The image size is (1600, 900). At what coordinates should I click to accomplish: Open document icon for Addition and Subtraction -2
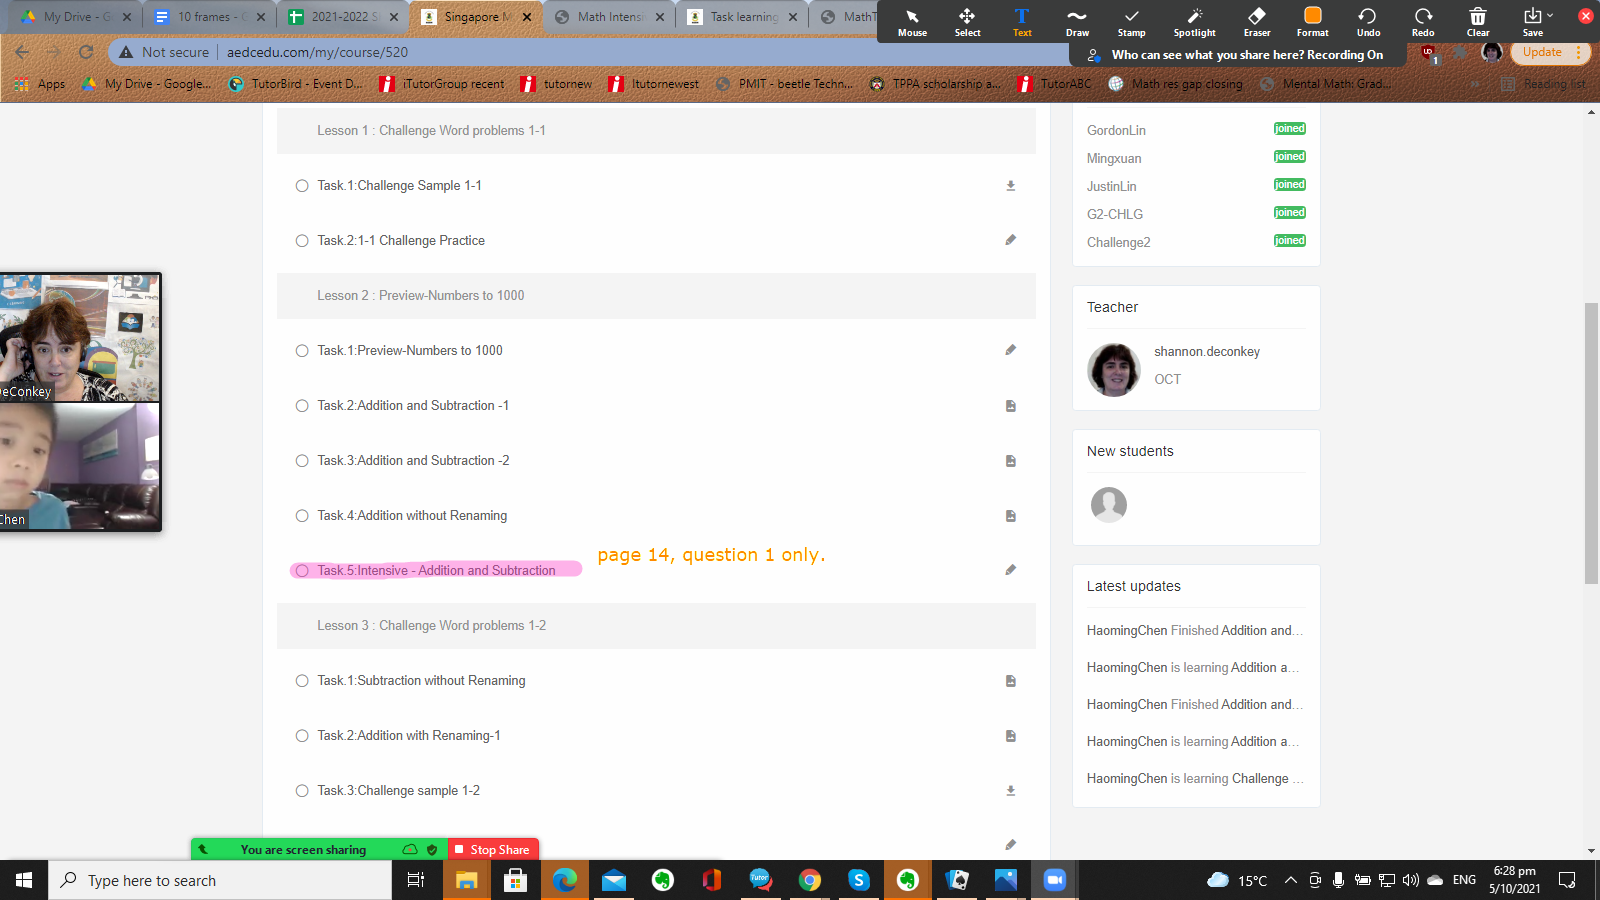click(x=1010, y=461)
